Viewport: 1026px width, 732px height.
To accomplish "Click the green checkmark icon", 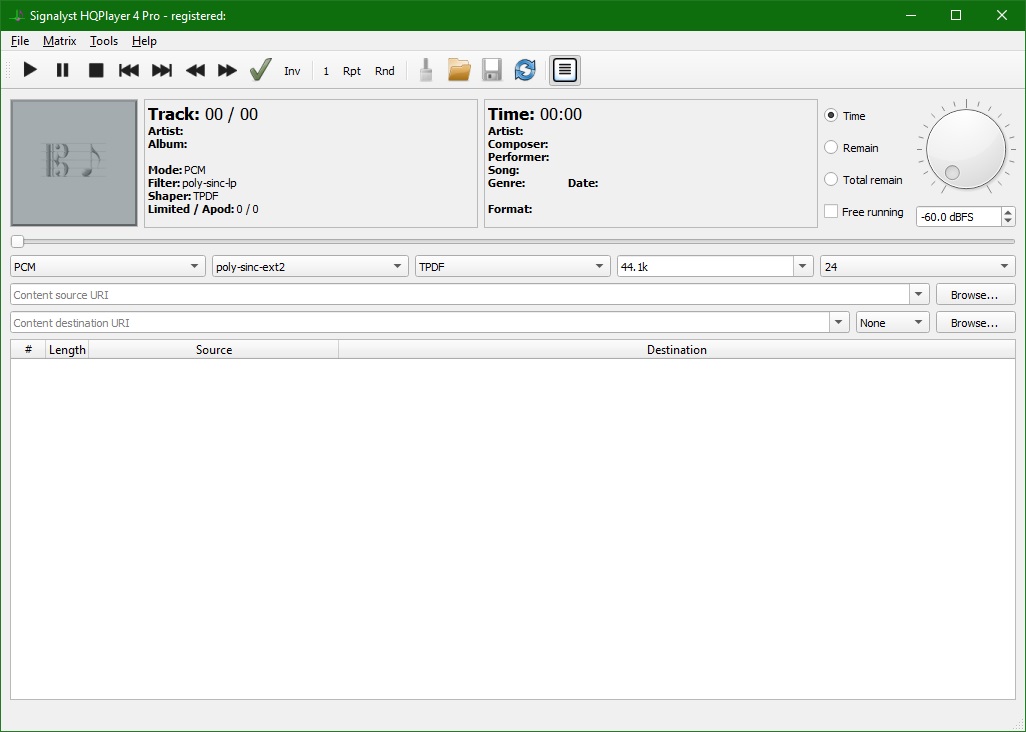I will tap(260, 69).
